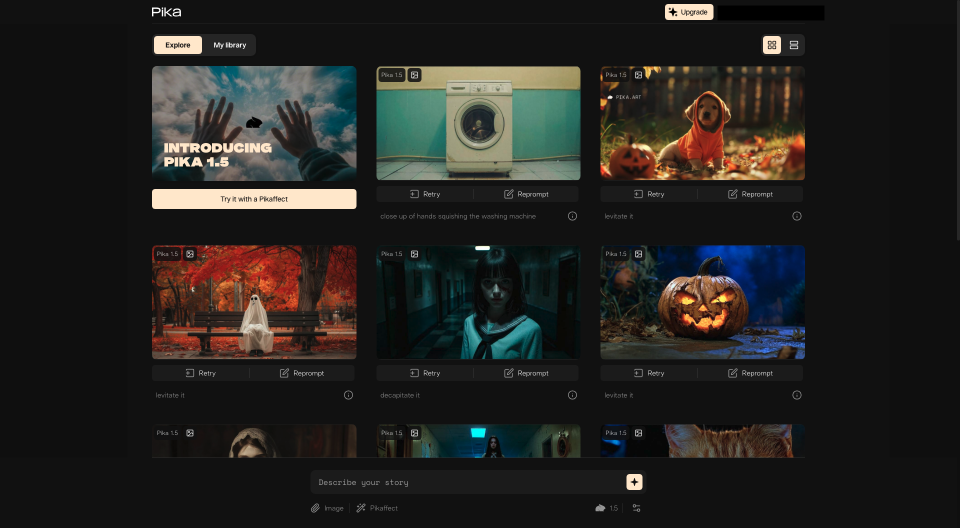Open Introducing Pika 1.5 banner thumbnail

[x=254, y=123]
